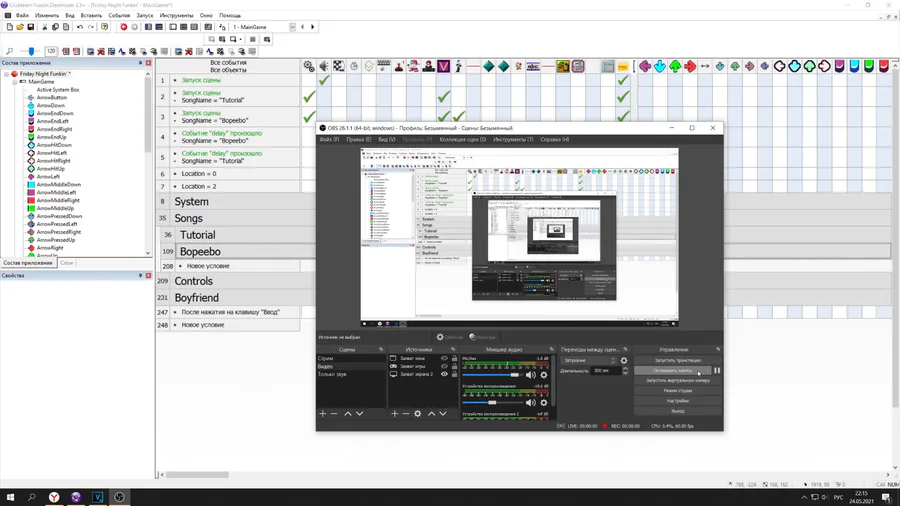Open the Файл menu in Clickteam Fusion

pos(22,15)
